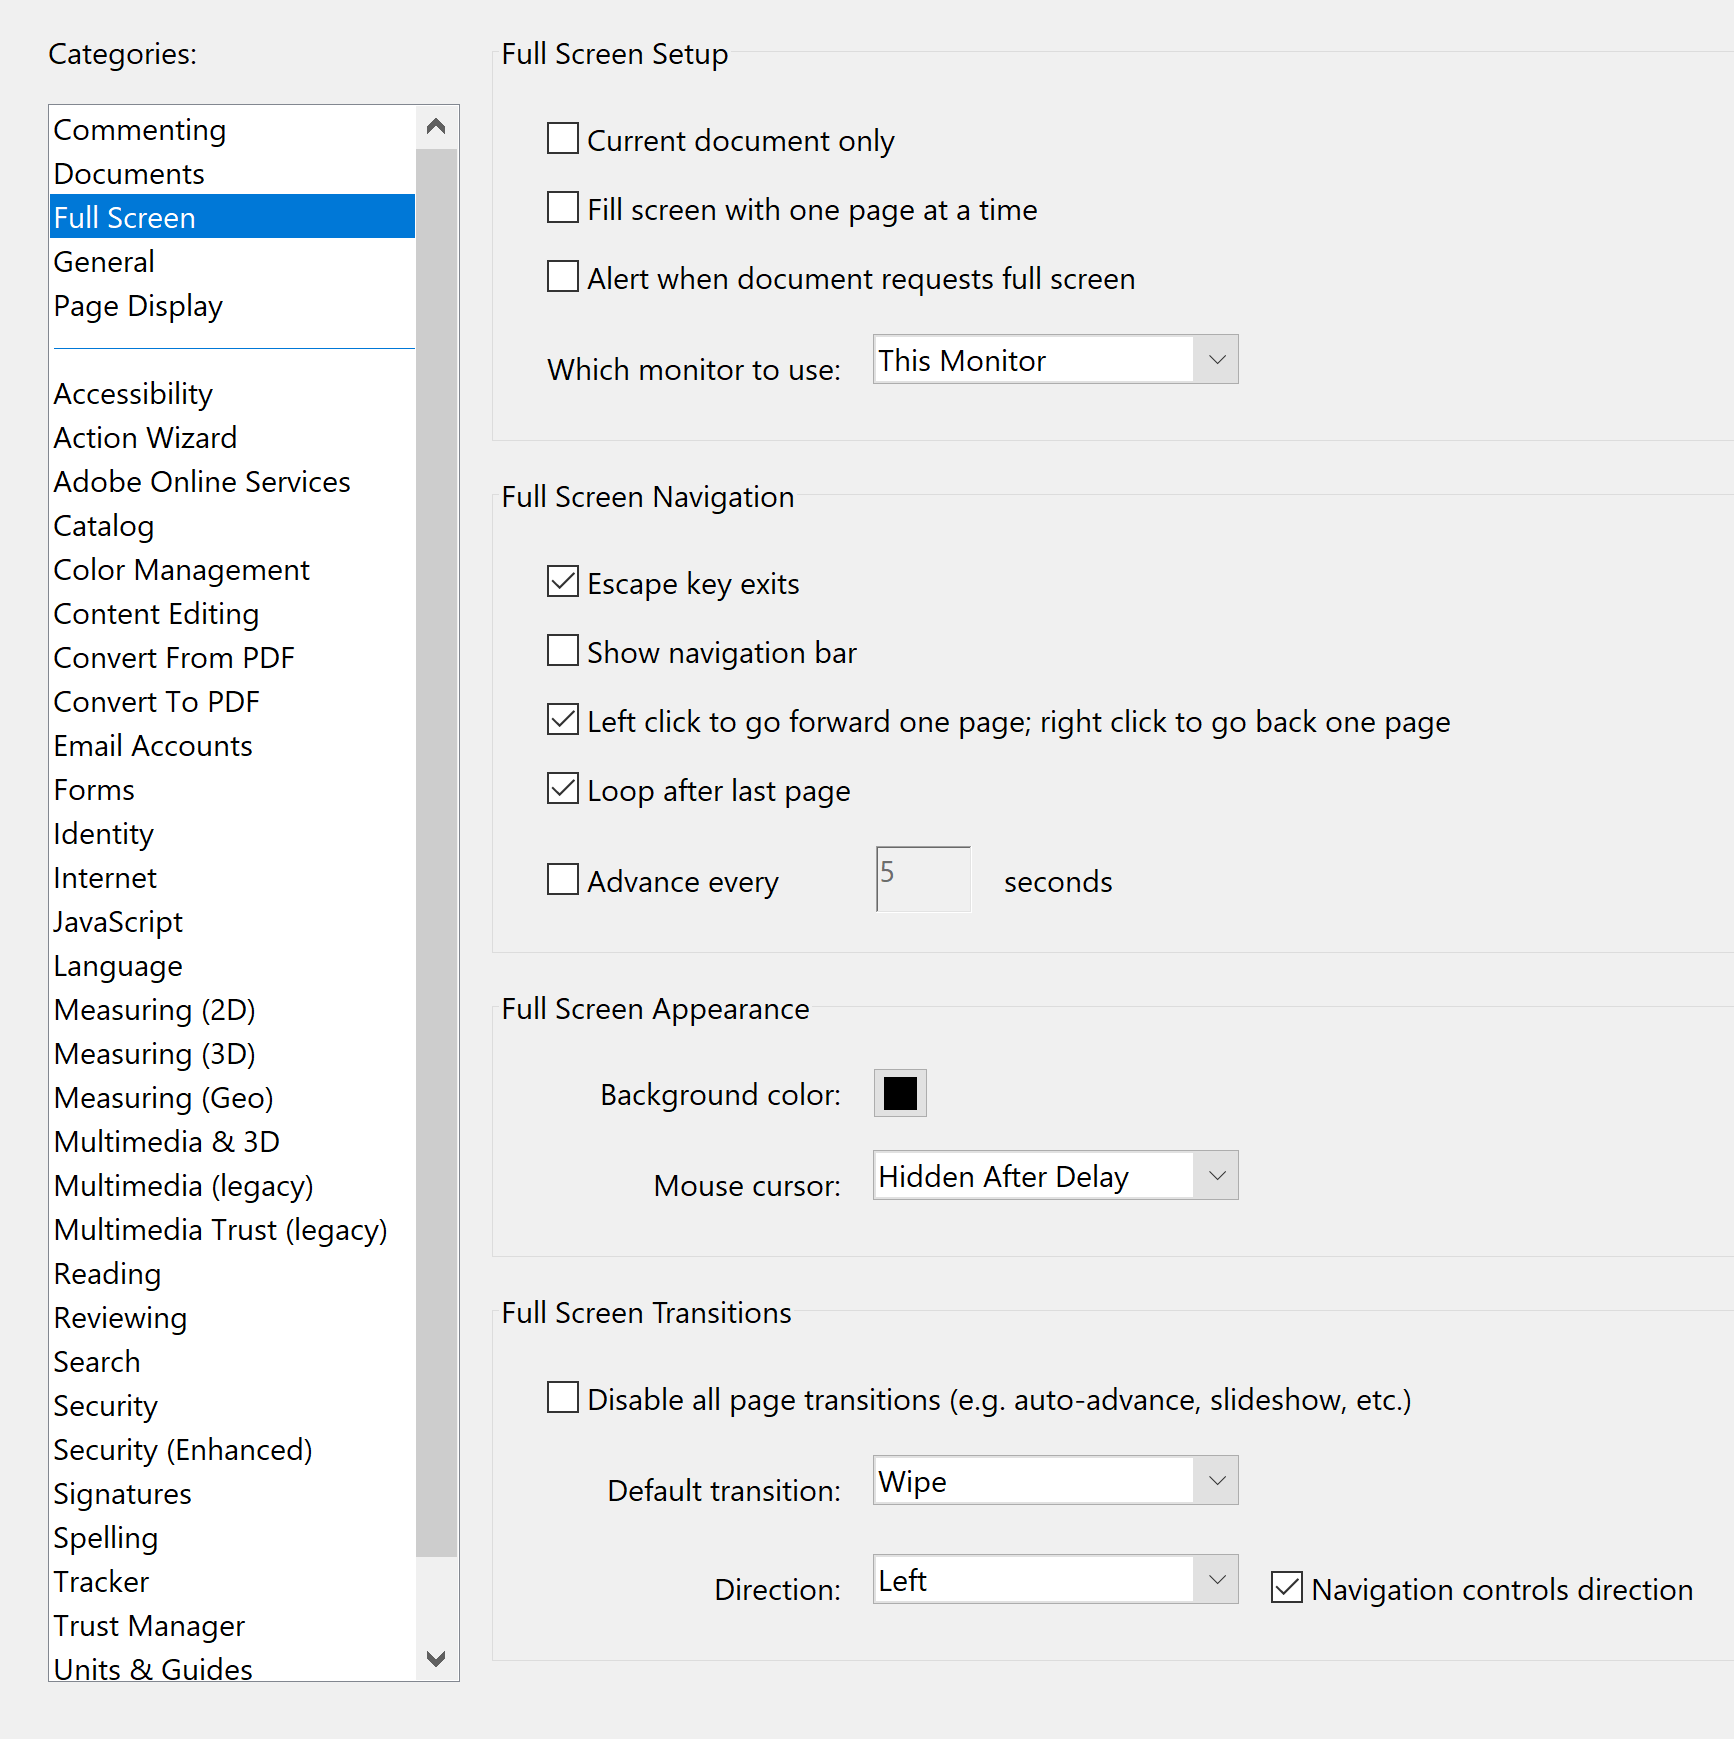
Task: Select Convert From PDF category
Action: pos(232,658)
